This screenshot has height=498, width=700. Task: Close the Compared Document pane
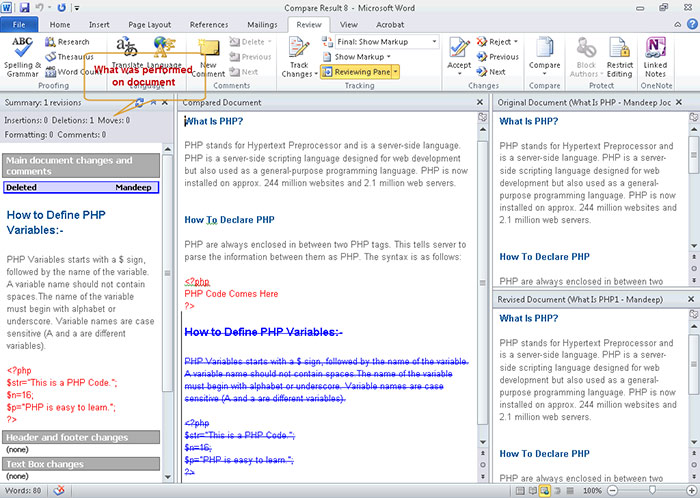(x=480, y=102)
